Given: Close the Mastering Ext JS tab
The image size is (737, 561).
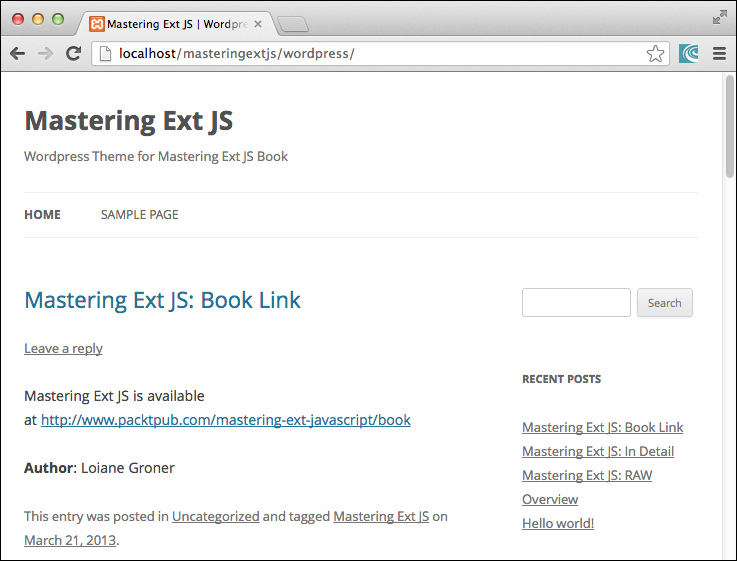Looking at the screenshot, I should [x=258, y=24].
